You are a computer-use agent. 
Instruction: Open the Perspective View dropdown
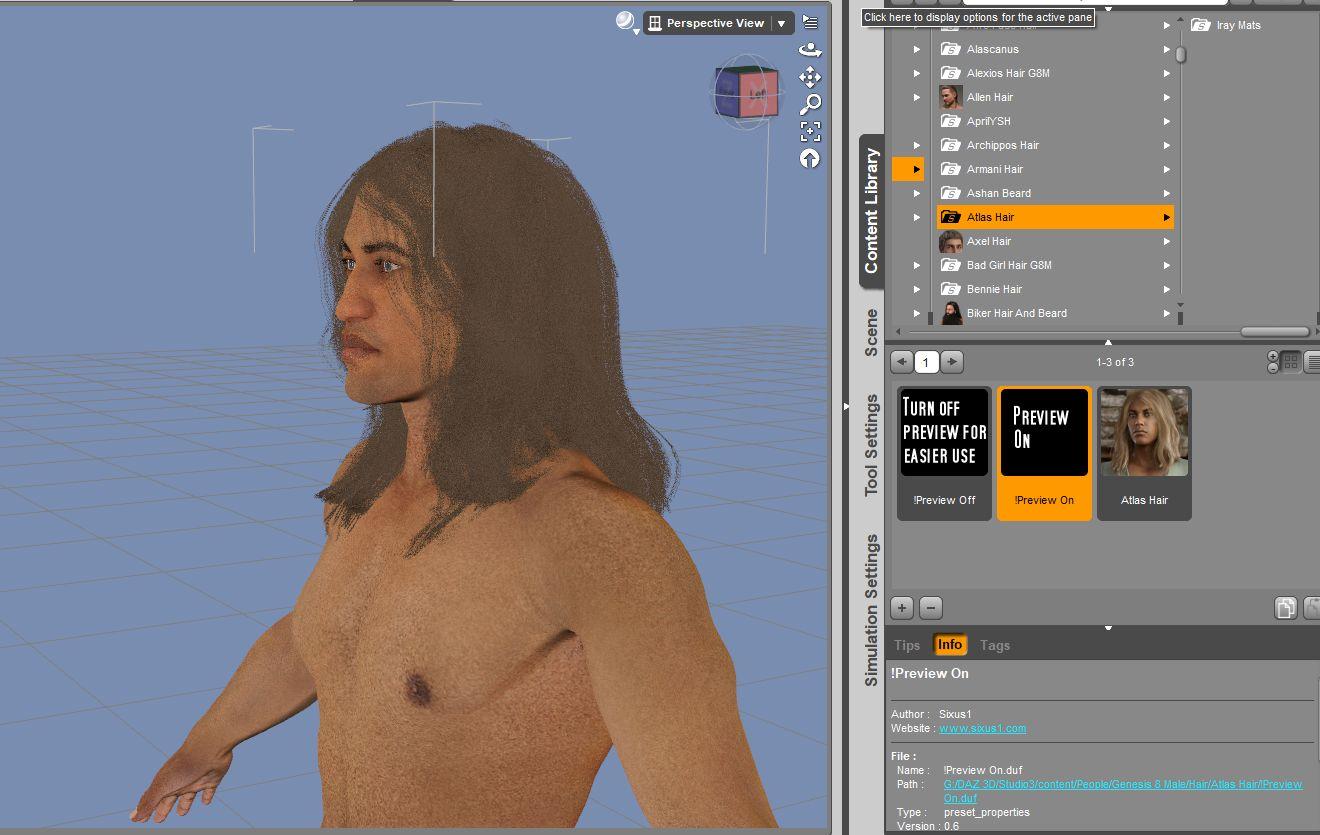782,22
